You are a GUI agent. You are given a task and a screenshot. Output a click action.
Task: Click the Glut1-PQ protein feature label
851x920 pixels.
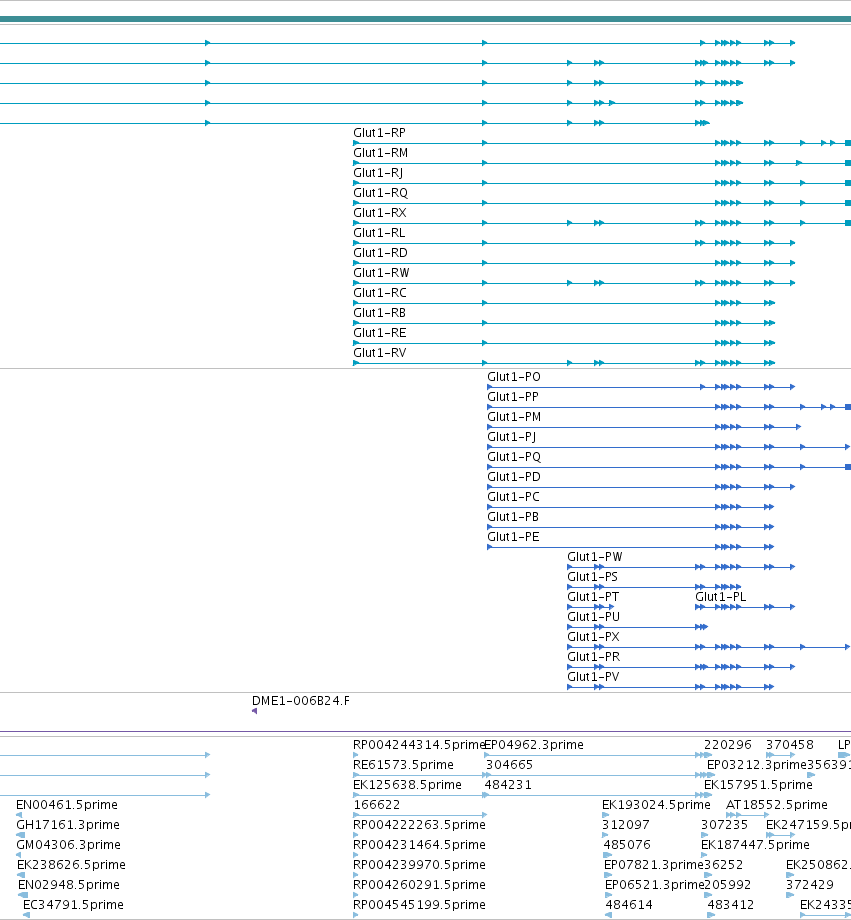pos(514,457)
